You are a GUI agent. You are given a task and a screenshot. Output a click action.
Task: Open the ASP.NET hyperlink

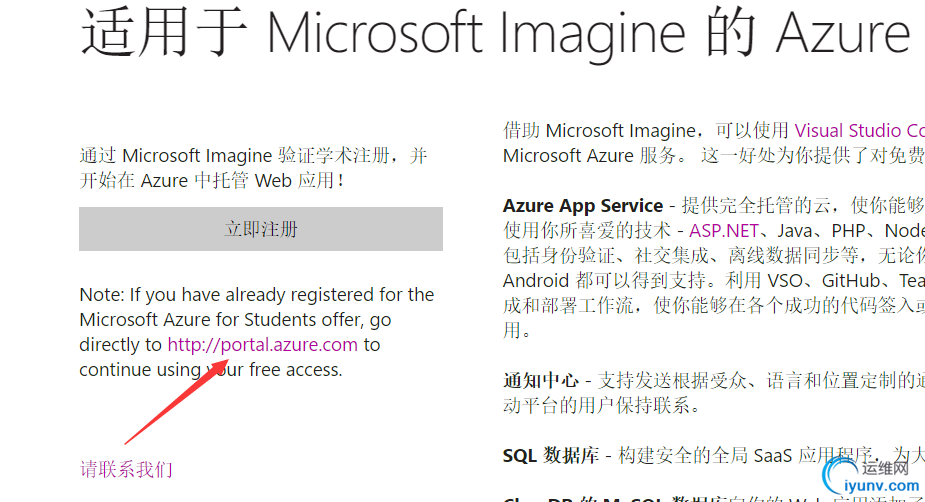[x=724, y=230]
